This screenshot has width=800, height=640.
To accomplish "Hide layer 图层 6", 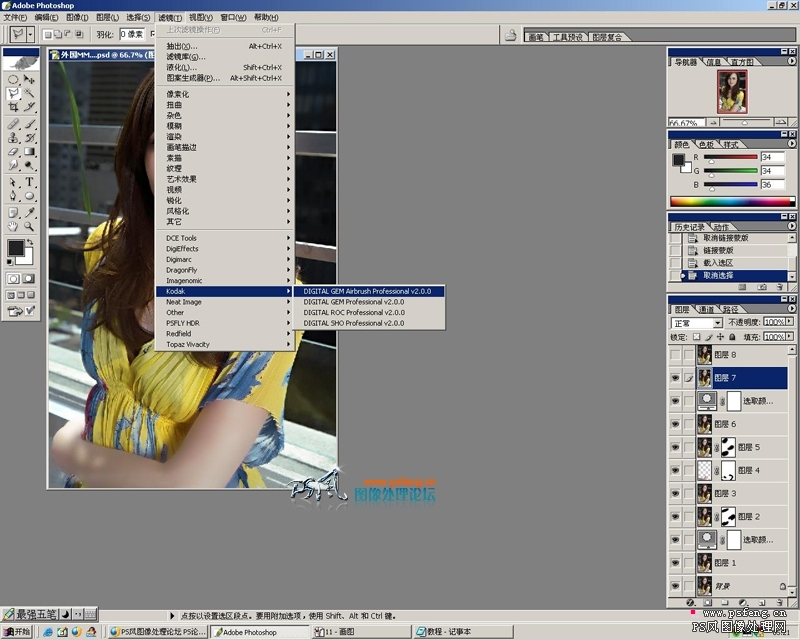I will coord(675,424).
